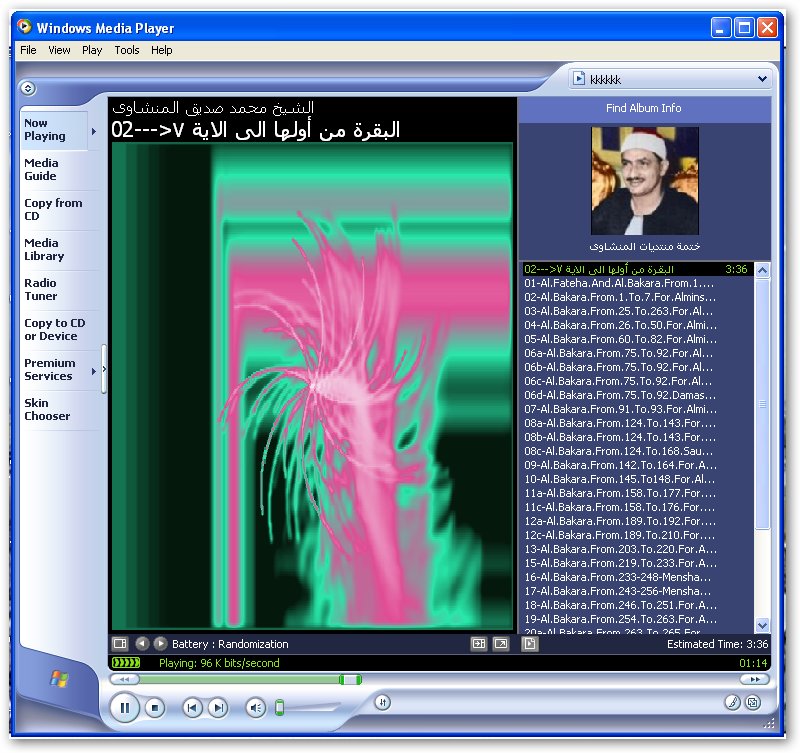Viewport: 800px width, 753px height.
Task: Select track 19-Al.Bakara.From.254.To.263
Action: (637, 619)
